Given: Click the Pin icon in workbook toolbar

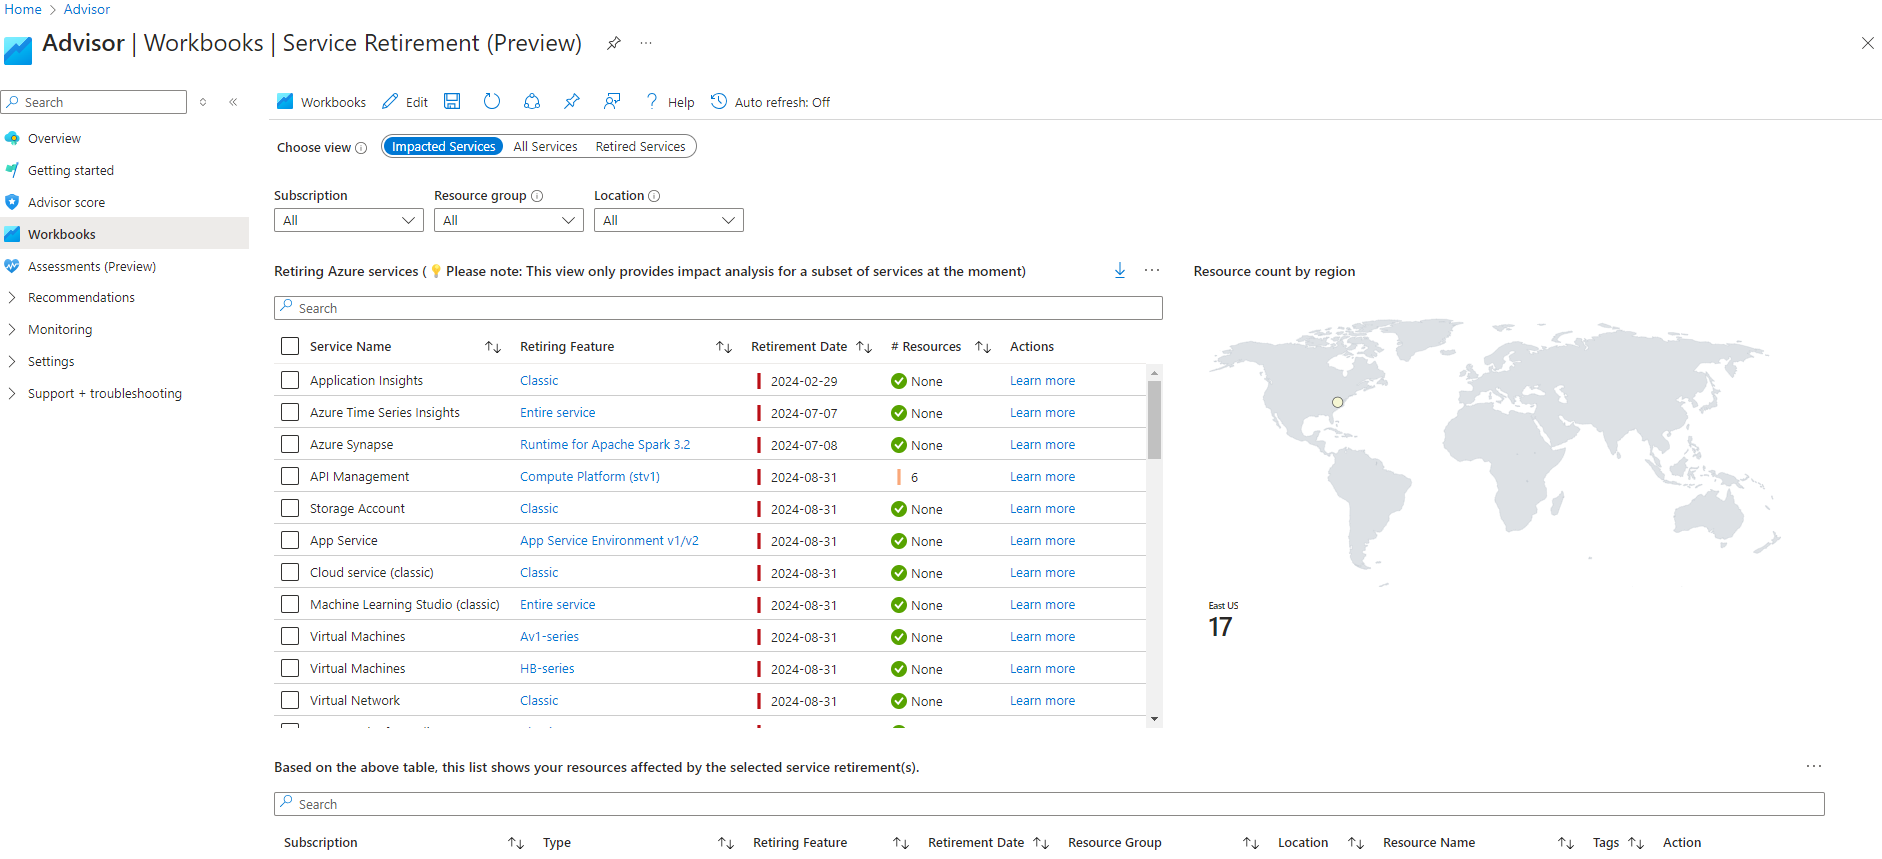Looking at the screenshot, I should [x=572, y=101].
